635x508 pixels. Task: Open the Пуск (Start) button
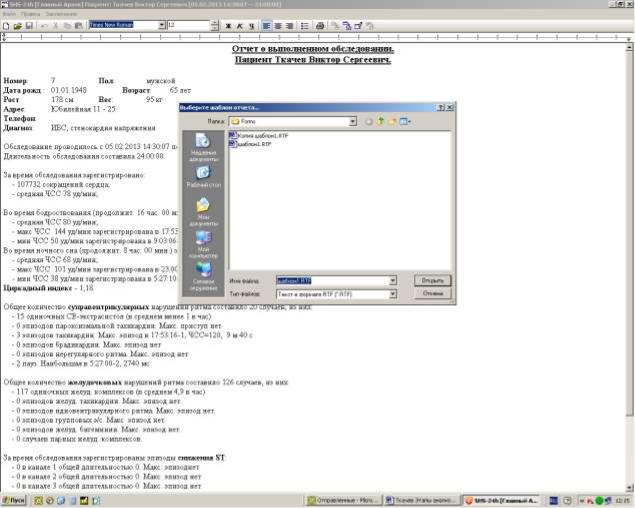[x=14, y=500]
